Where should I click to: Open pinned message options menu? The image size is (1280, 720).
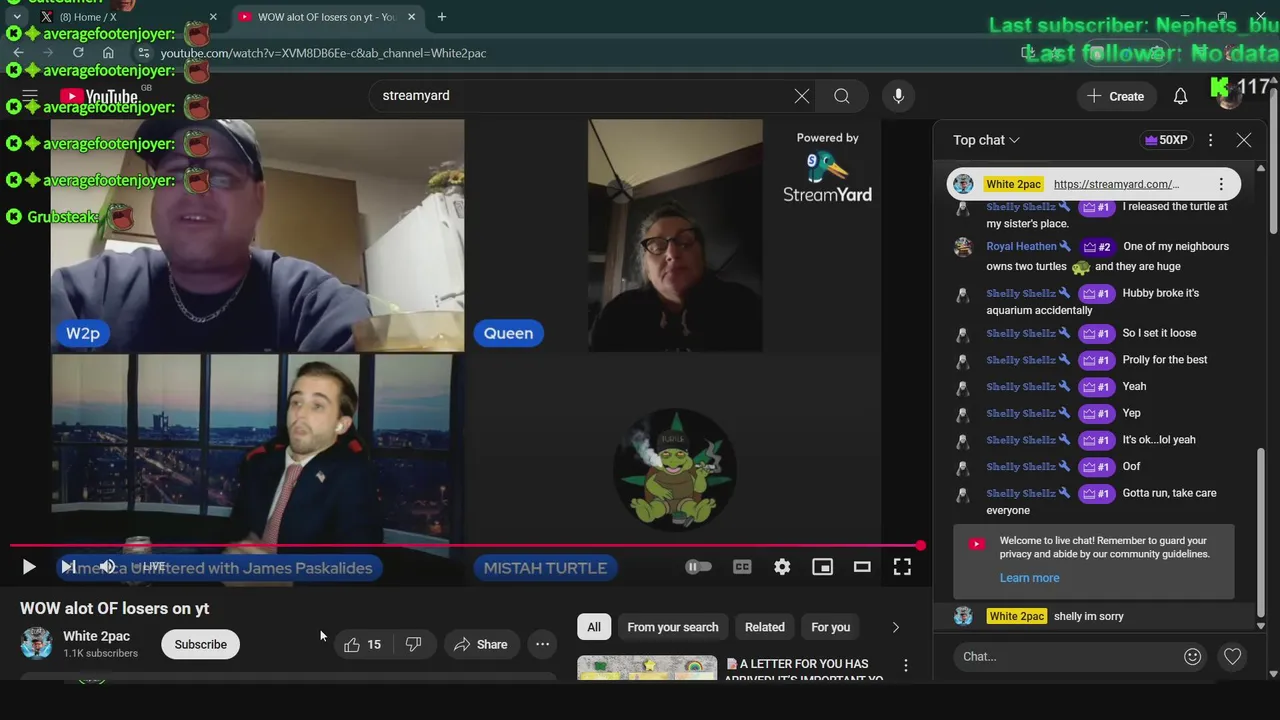pos(1221,184)
